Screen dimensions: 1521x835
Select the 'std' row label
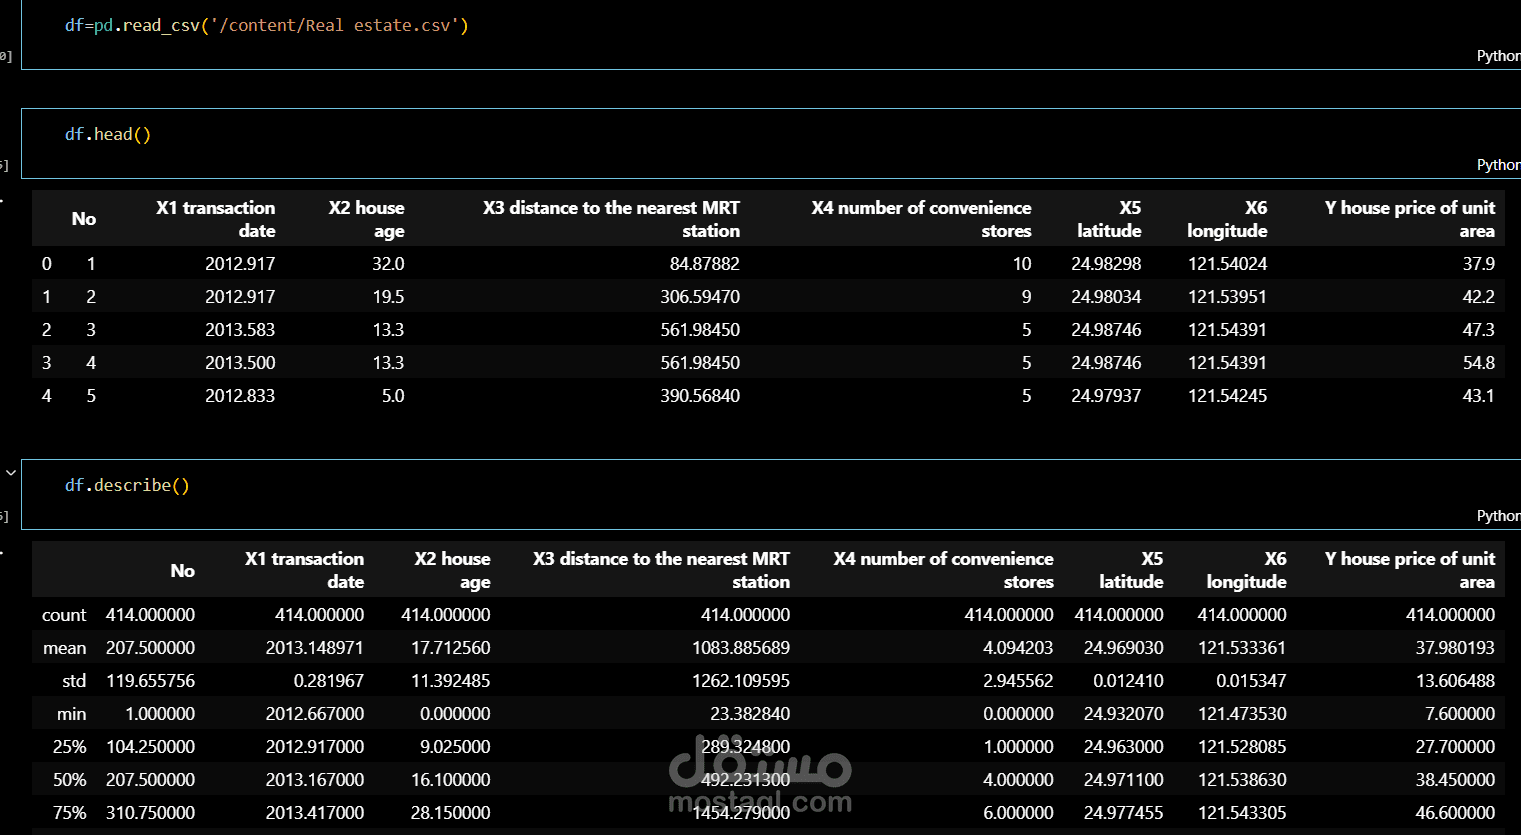74,681
